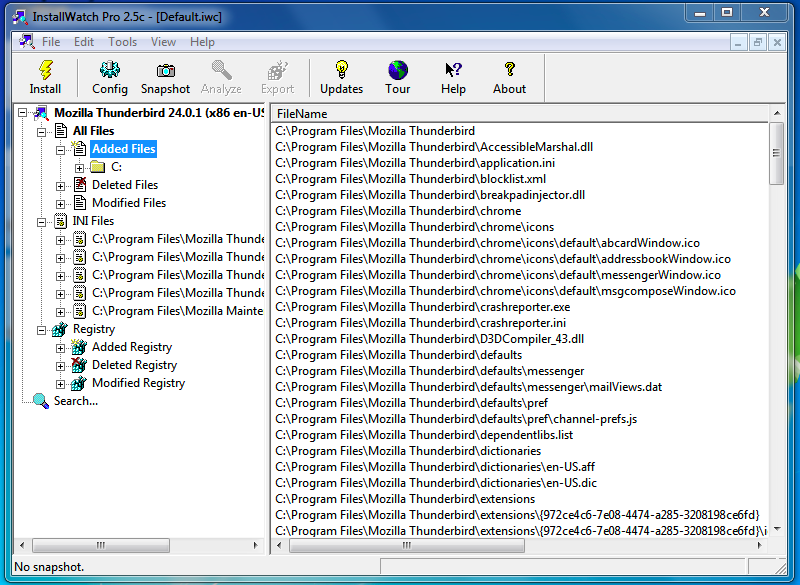Select Modified Registry tree item
The height and width of the screenshot is (585, 800).
pos(138,383)
